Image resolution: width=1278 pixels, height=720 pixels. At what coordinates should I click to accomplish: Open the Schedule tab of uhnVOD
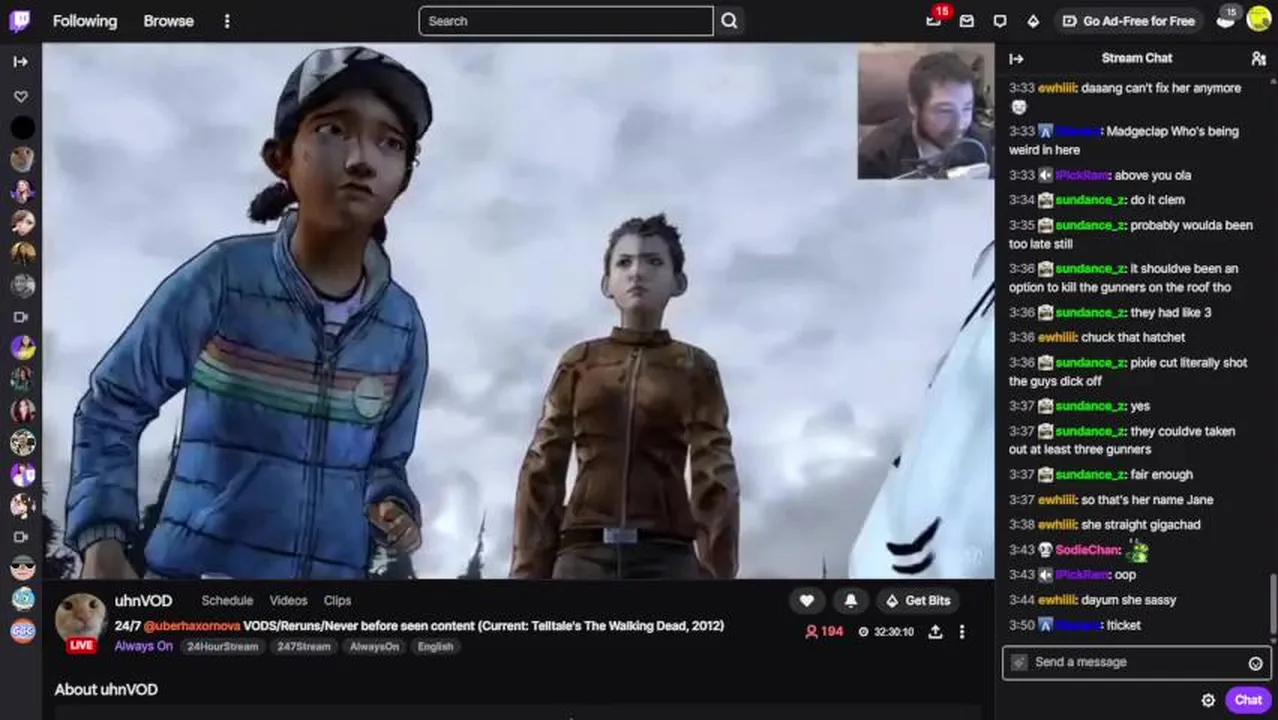[227, 600]
